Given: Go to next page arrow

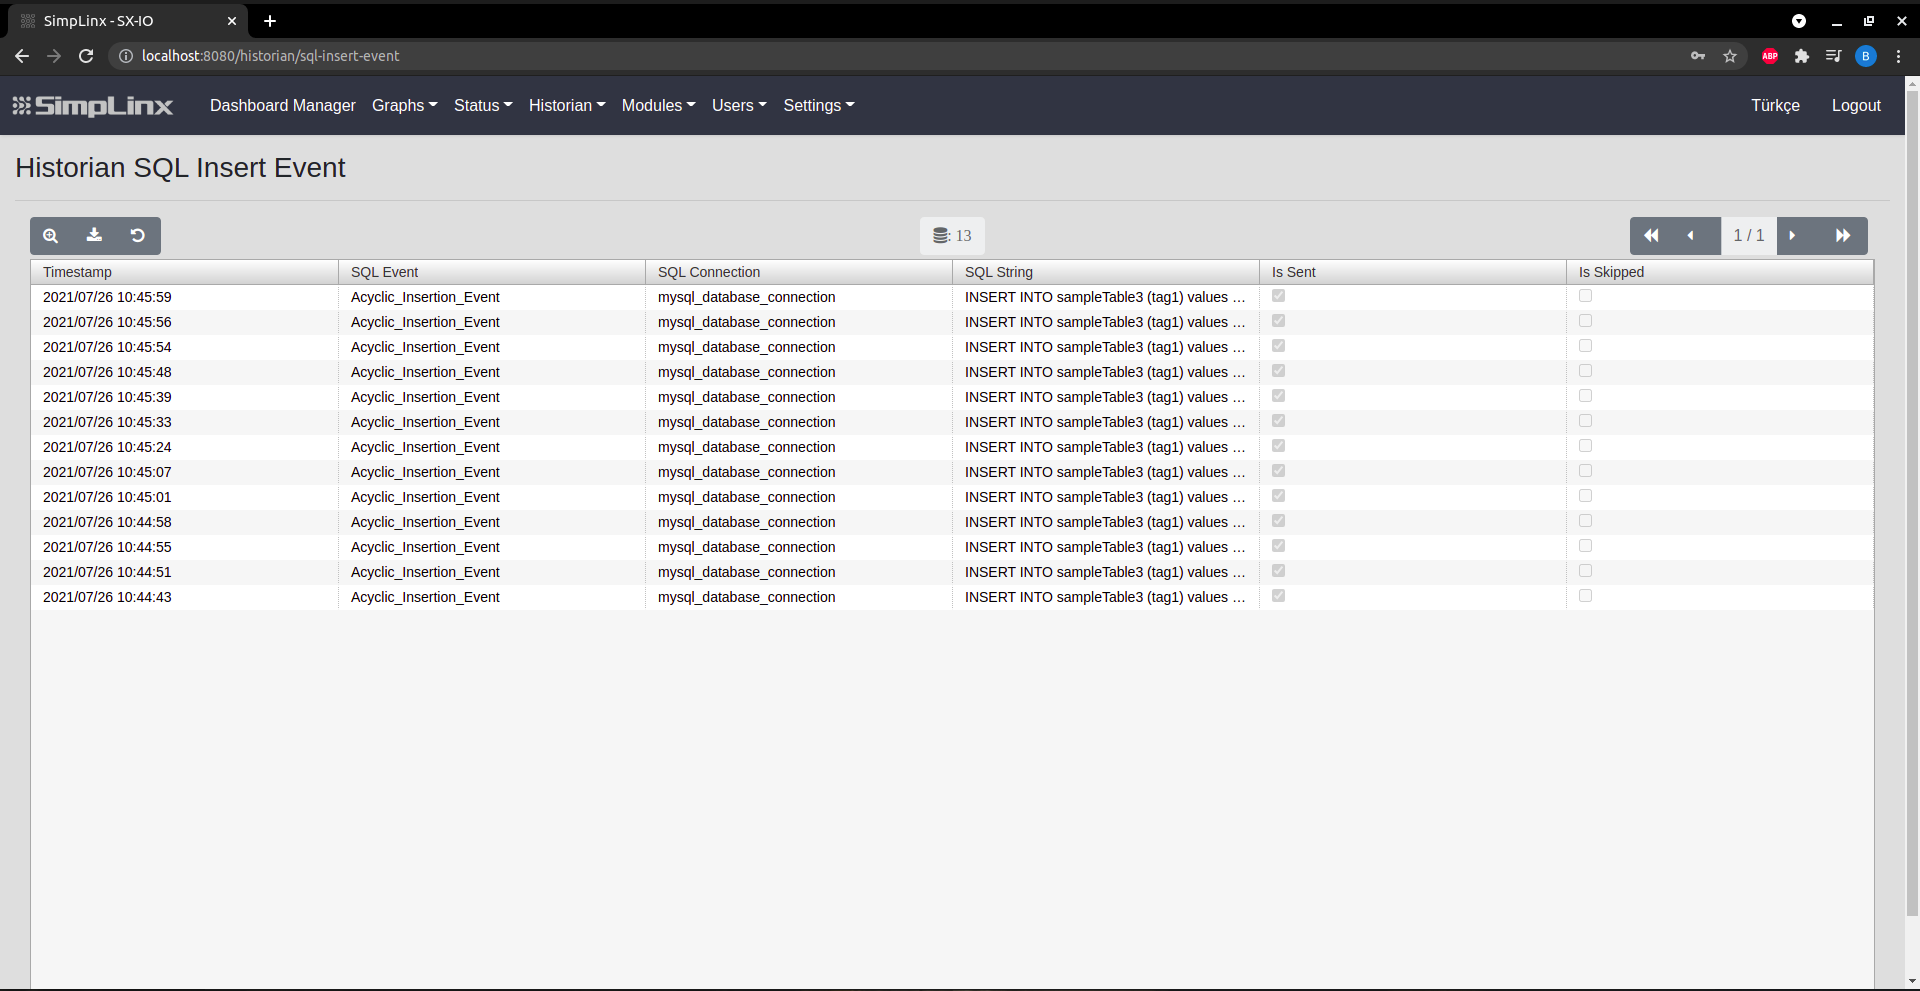Looking at the screenshot, I should (1792, 236).
